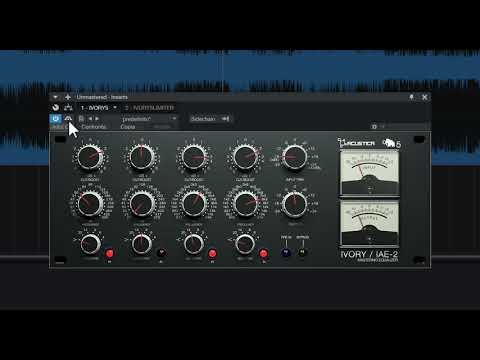Click the band 1 CUT/BOOST knob
Viewport: 480px width, 360px height.
(90, 157)
